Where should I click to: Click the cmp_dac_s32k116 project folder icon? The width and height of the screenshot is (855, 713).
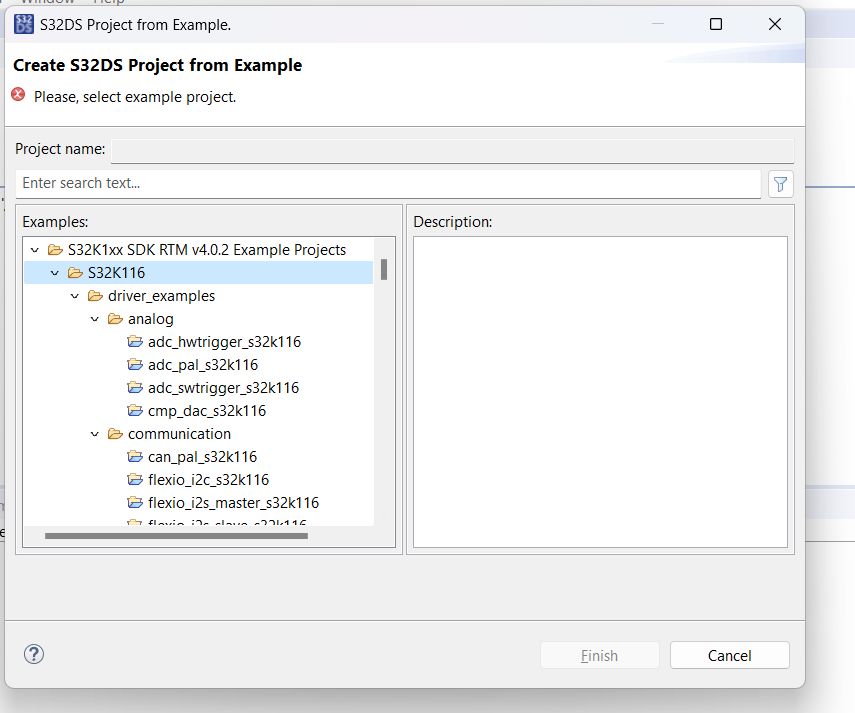[x=136, y=411]
